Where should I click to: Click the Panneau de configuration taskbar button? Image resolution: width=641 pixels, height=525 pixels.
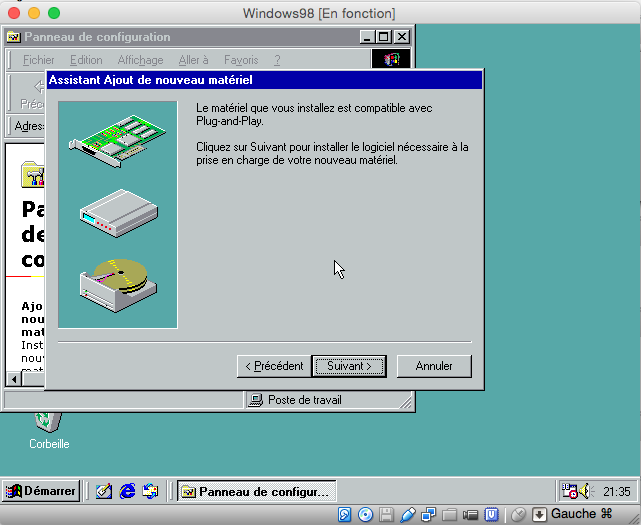coord(257,491)
